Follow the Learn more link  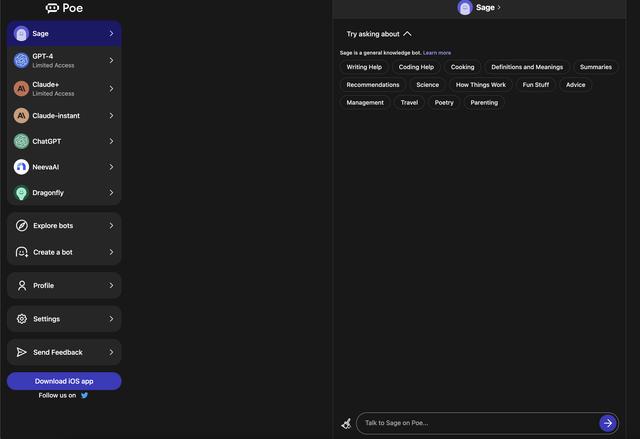click(x=437, y=52)
